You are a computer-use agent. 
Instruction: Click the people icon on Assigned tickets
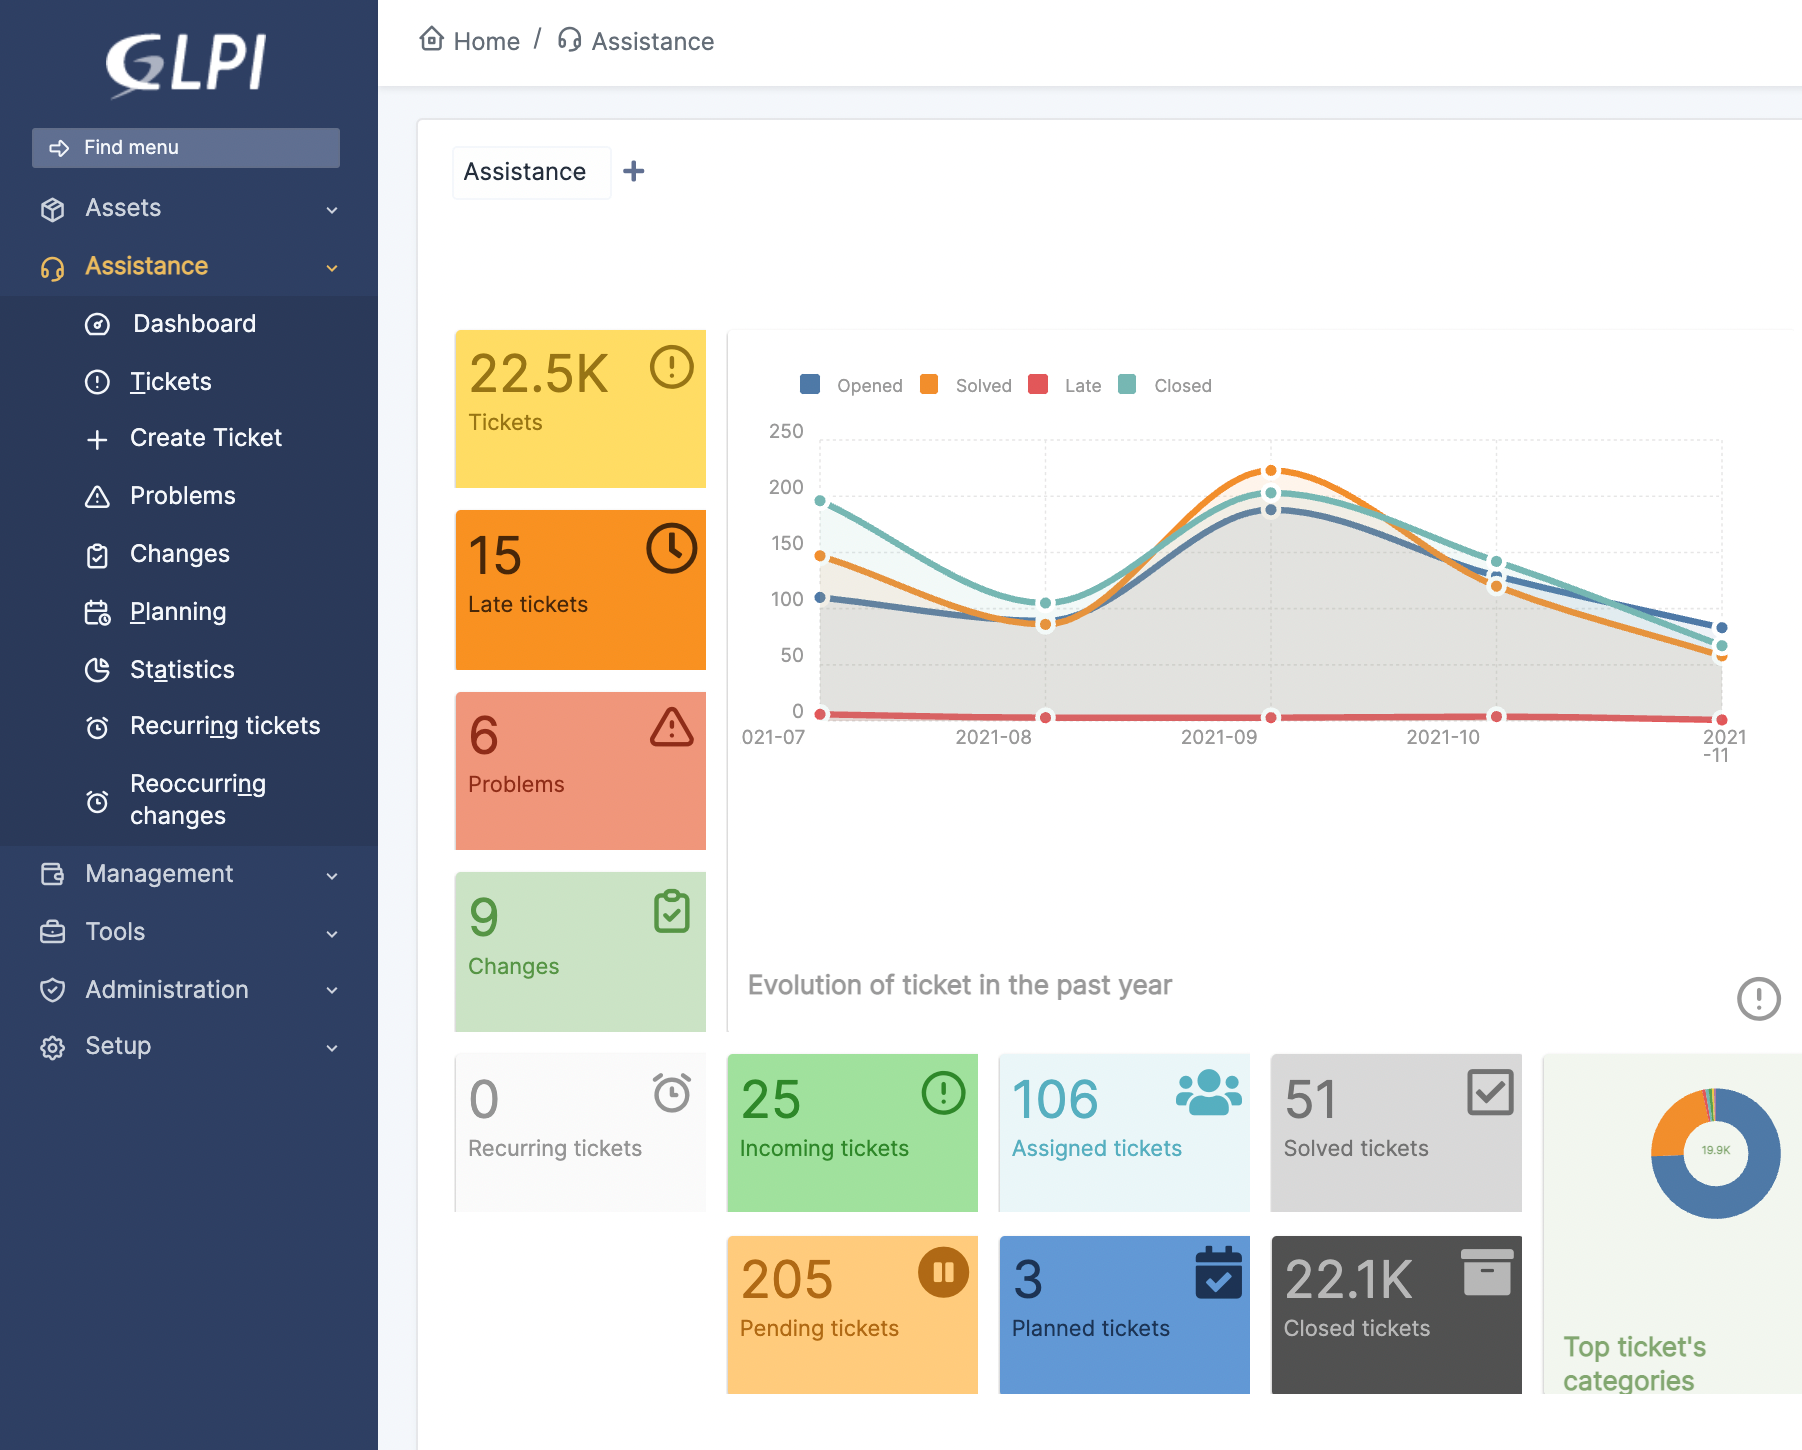tap(1208, 1092)
